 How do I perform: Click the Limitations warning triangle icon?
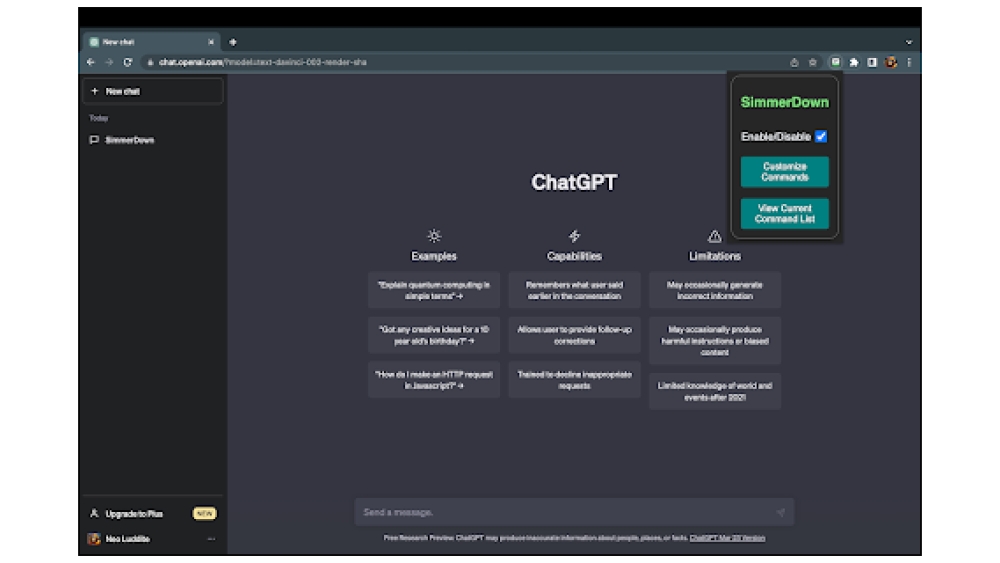pos(714,236)
